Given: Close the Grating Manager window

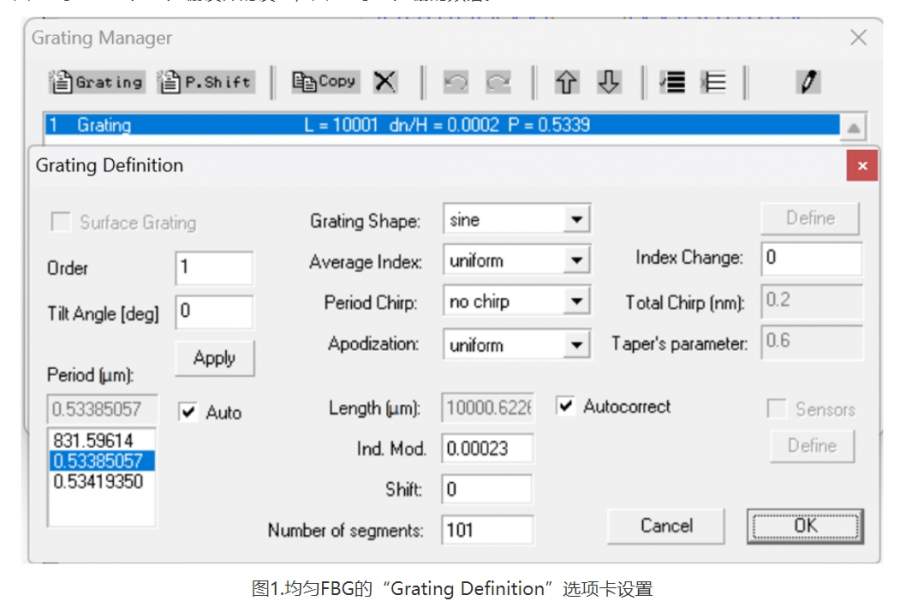Looking at the screenshot, I should [859, 38].
